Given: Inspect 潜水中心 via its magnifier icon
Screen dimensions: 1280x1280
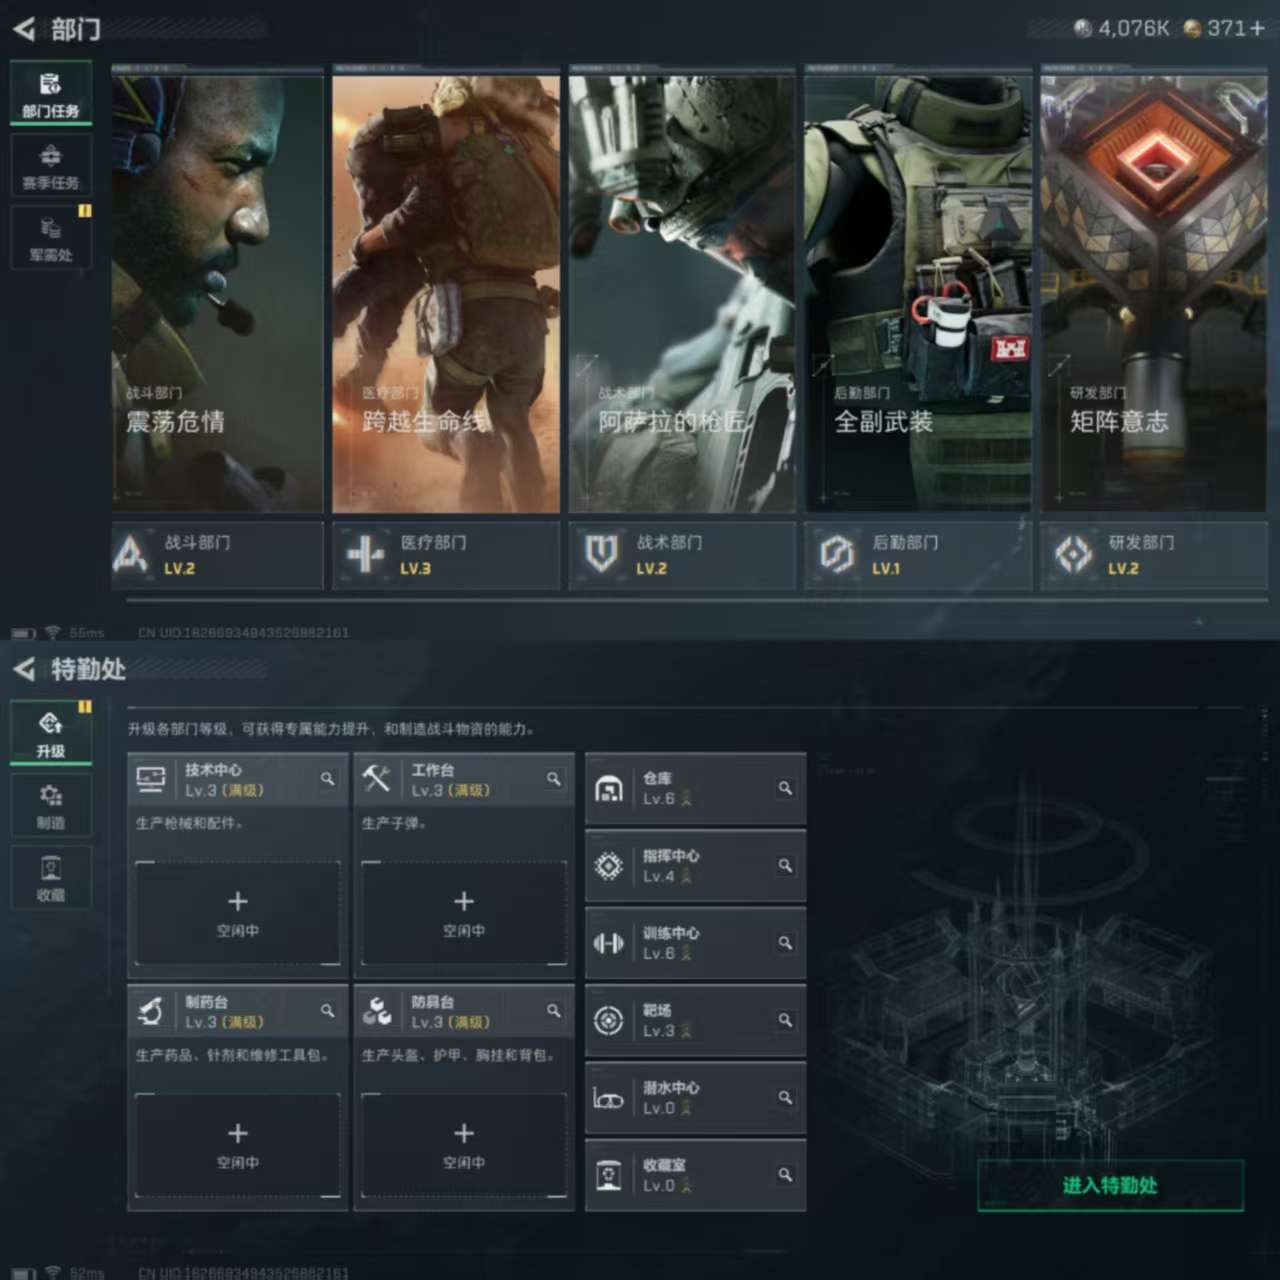Looking at the screenshot, I should click(785, 1097).
